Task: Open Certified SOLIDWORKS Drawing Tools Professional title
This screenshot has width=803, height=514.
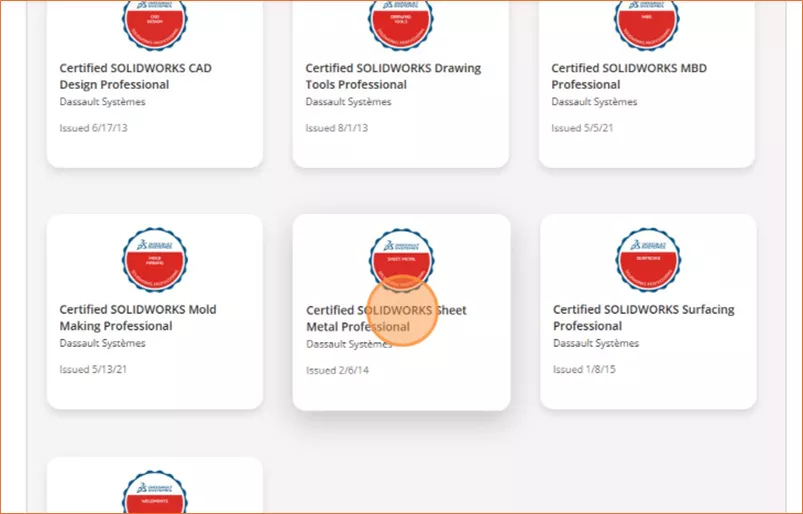Action: [393, 76]
